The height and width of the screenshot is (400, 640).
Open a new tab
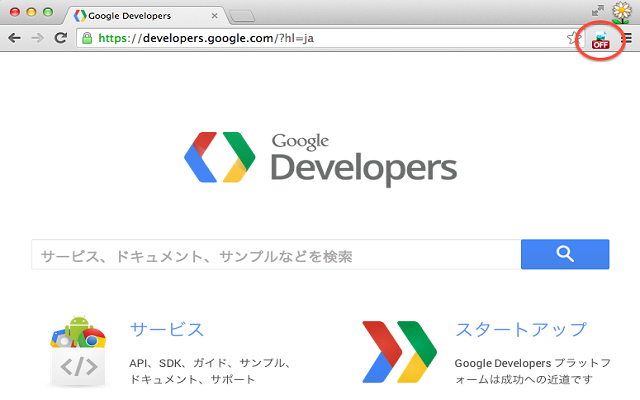coord(242,16)
